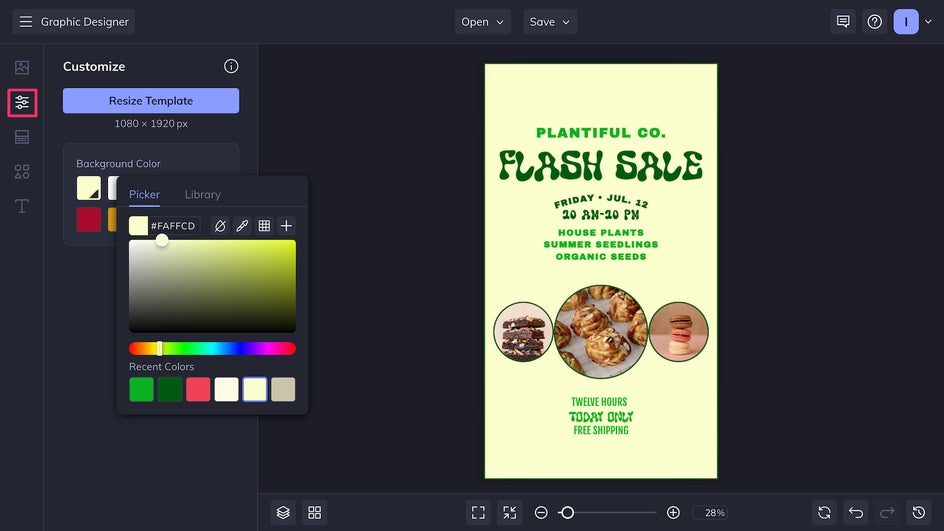This screenshot has width=944, height=531.
Task: Open the color grid palette icon
Action: click(264, 226)
